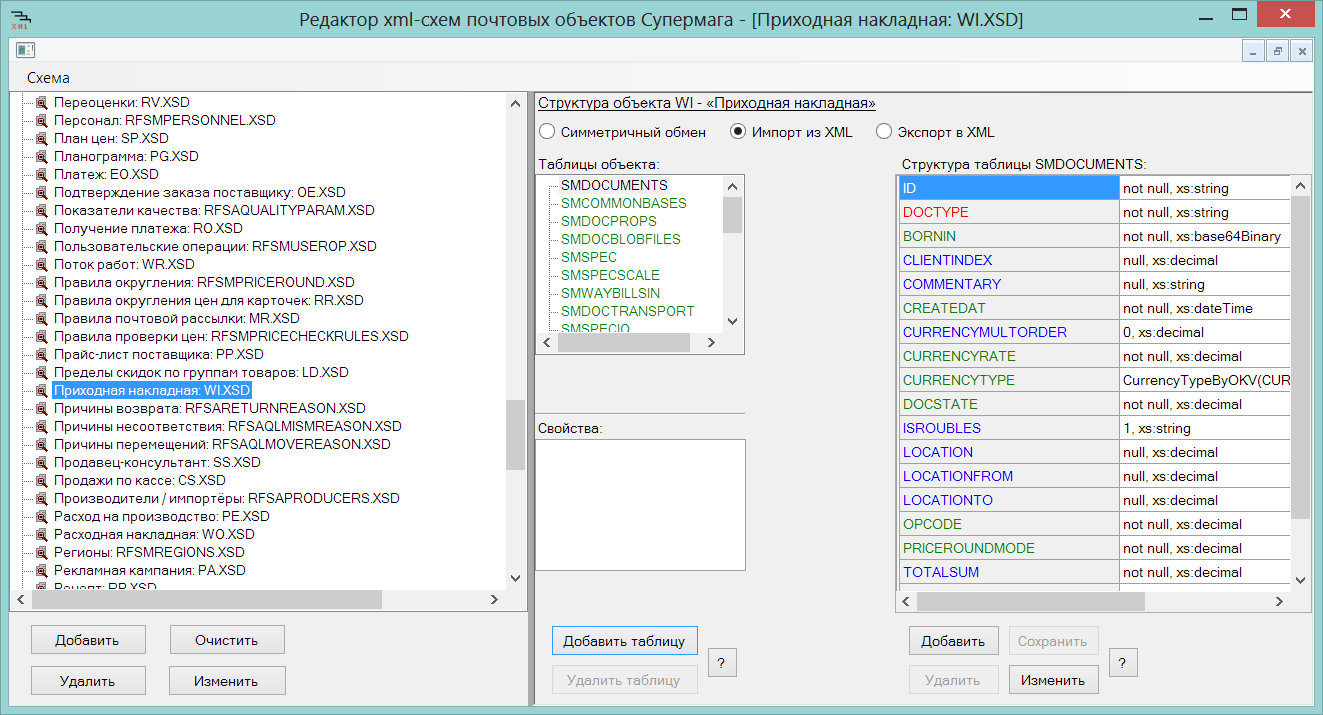Choose the Экспорт в XML radio option

point(884,132)
